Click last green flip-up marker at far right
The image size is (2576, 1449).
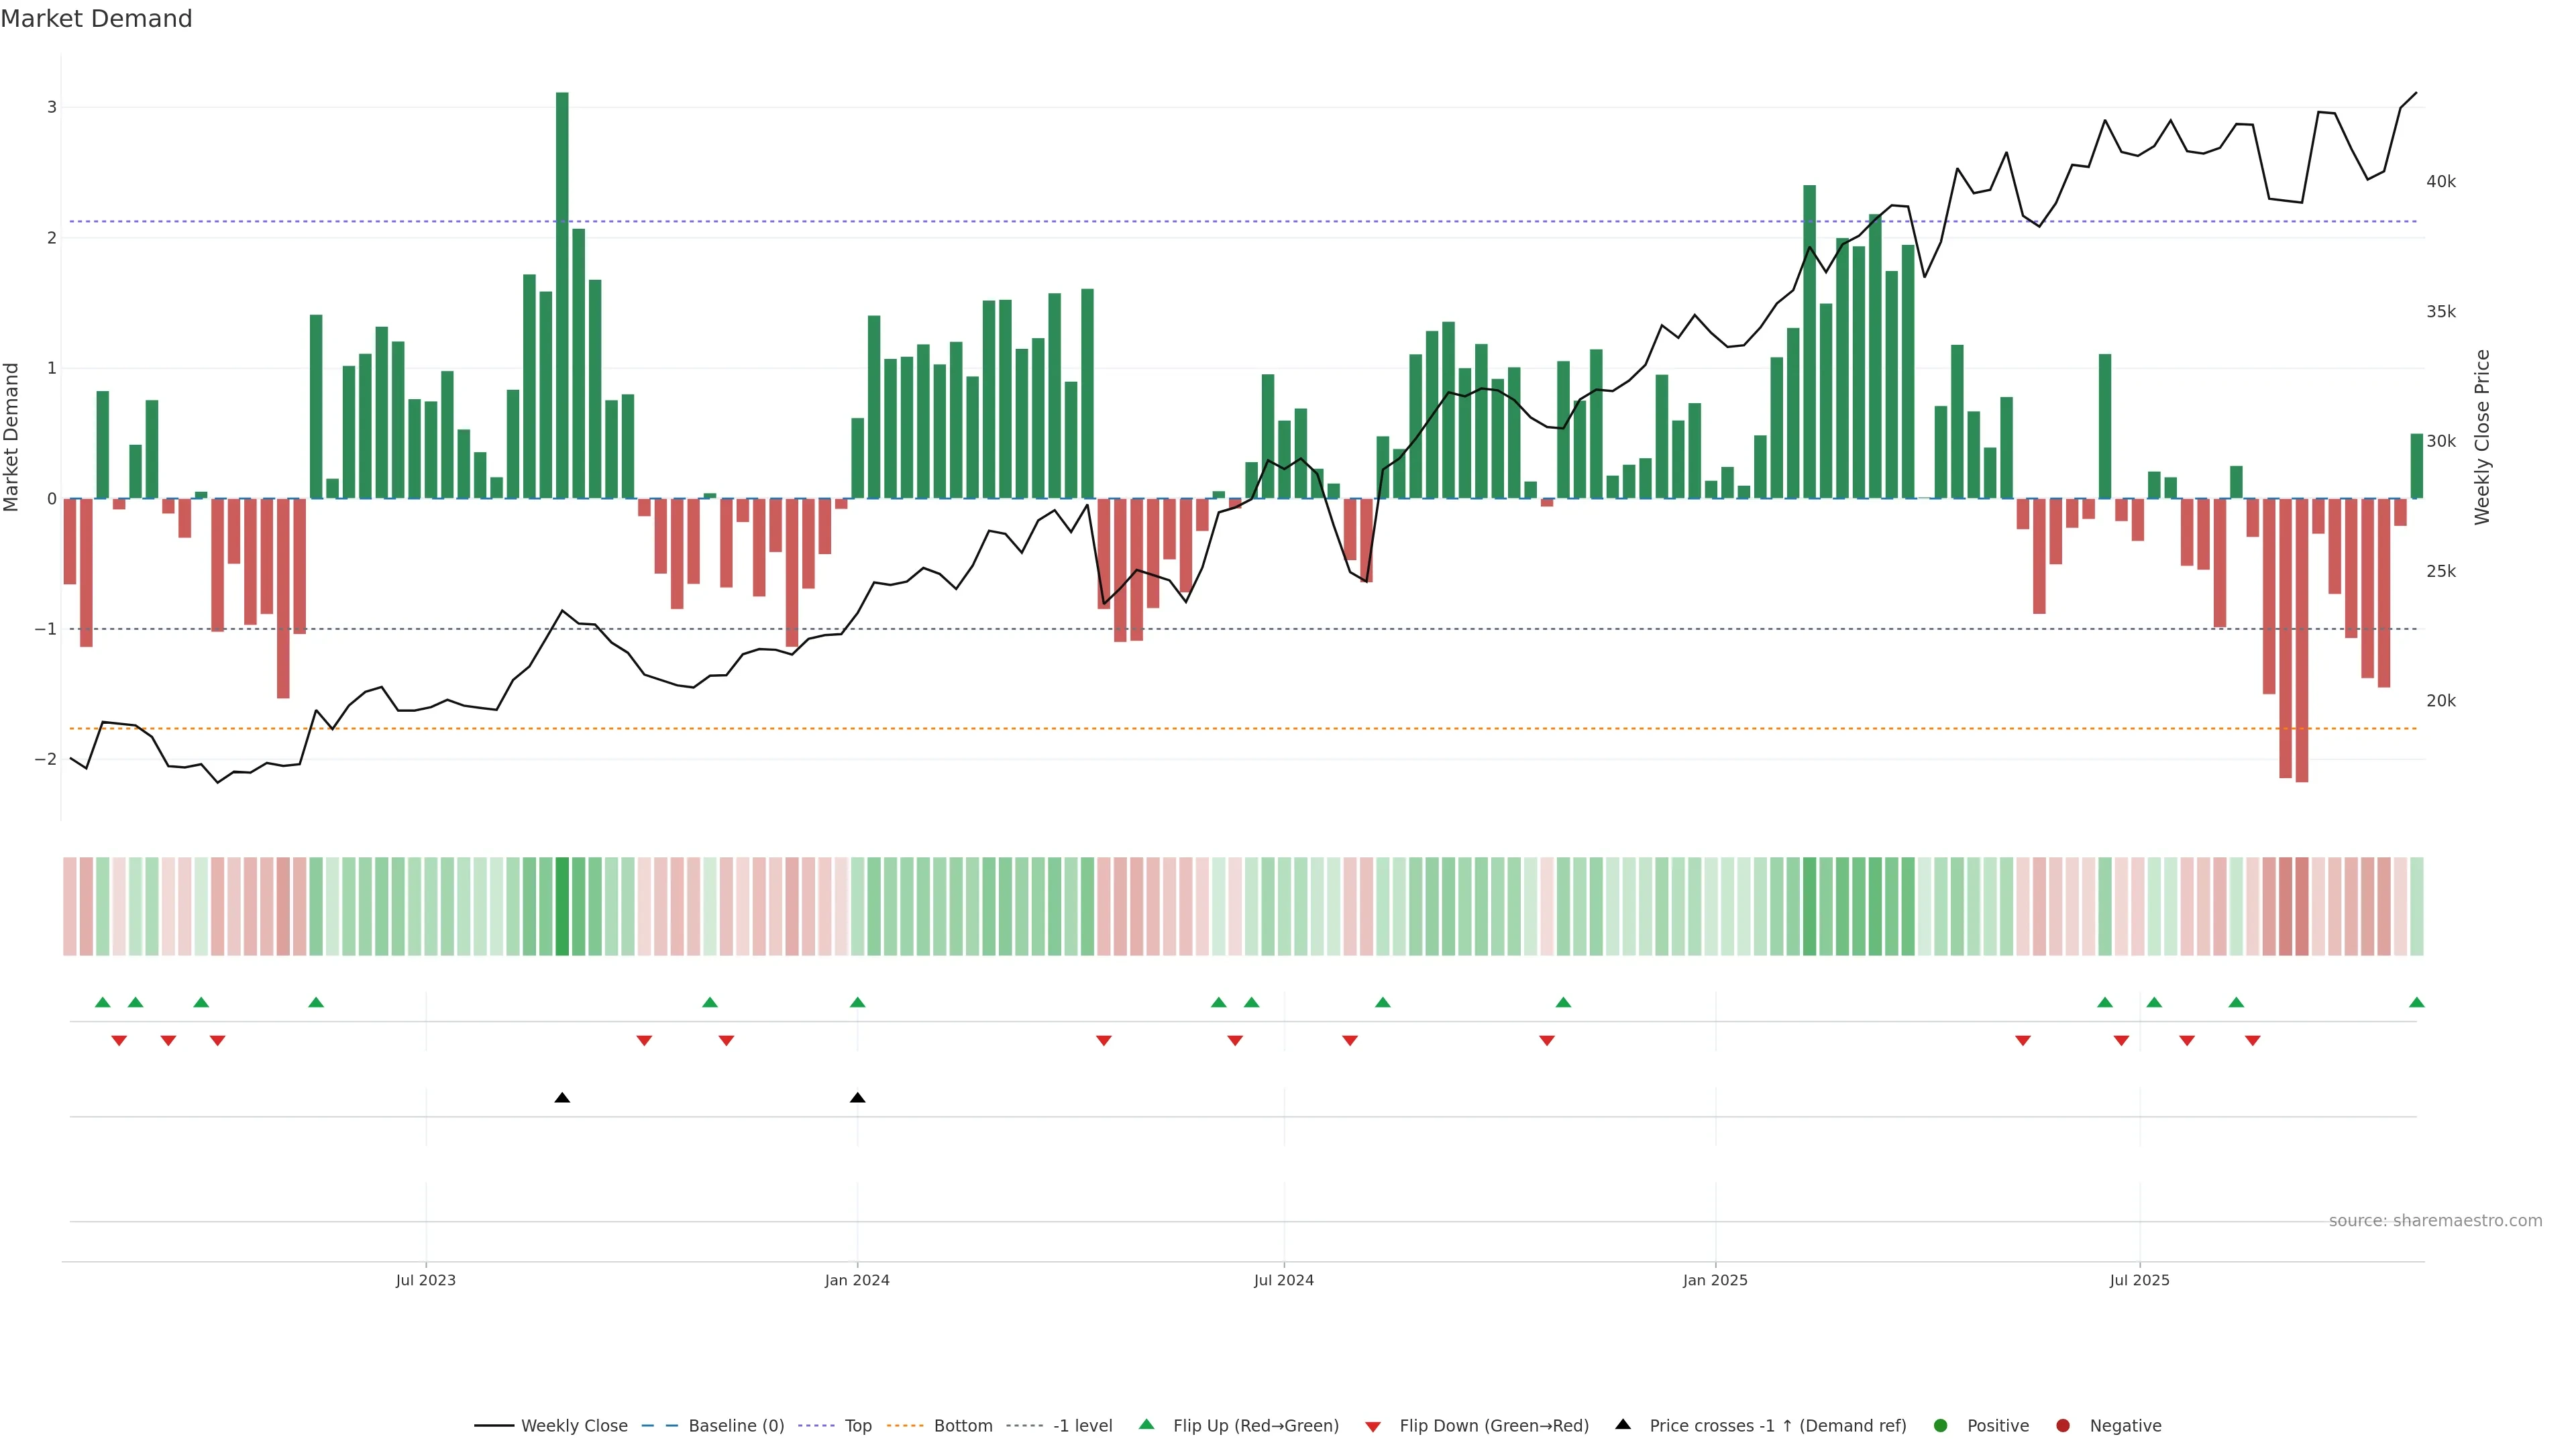[x=2417, y=1003]
